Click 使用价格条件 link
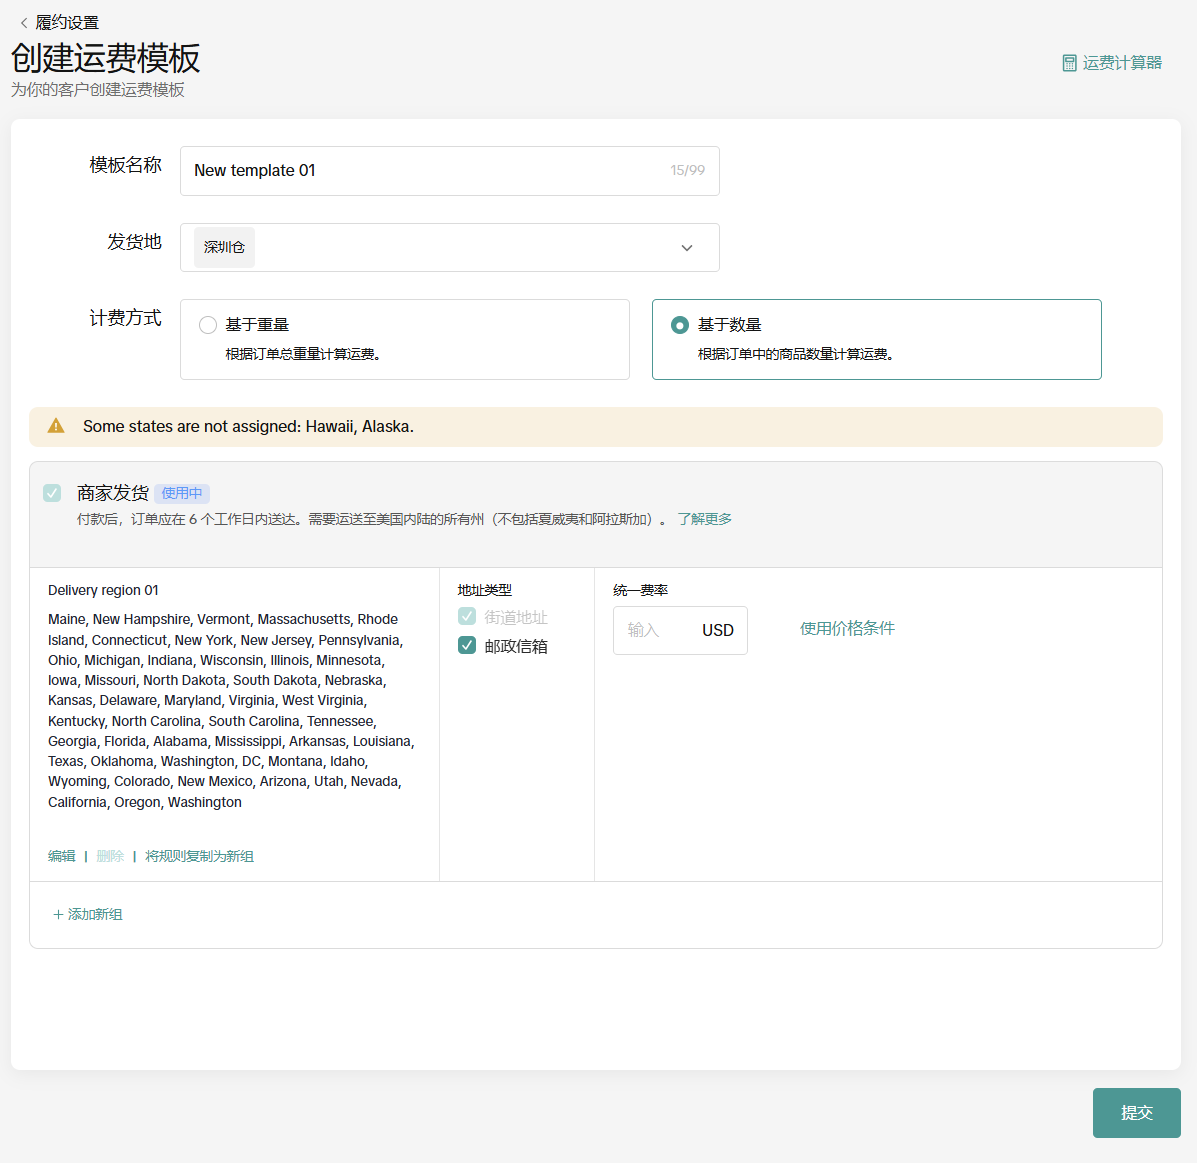This screenshot has width=1197, height=1163. [x=847, y=628]
